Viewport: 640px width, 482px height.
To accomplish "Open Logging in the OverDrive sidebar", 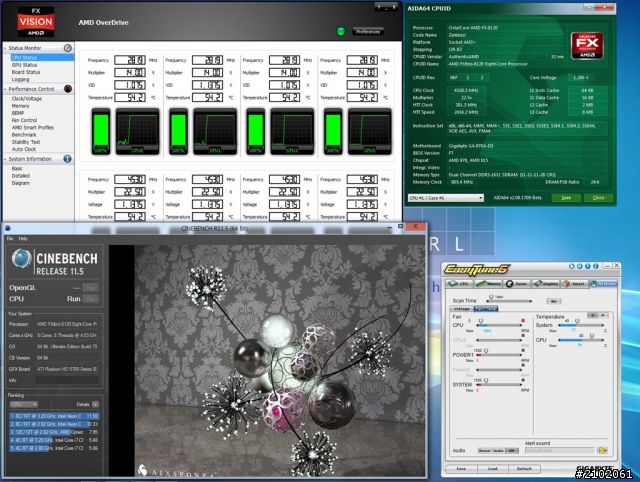I will (21, 79).
